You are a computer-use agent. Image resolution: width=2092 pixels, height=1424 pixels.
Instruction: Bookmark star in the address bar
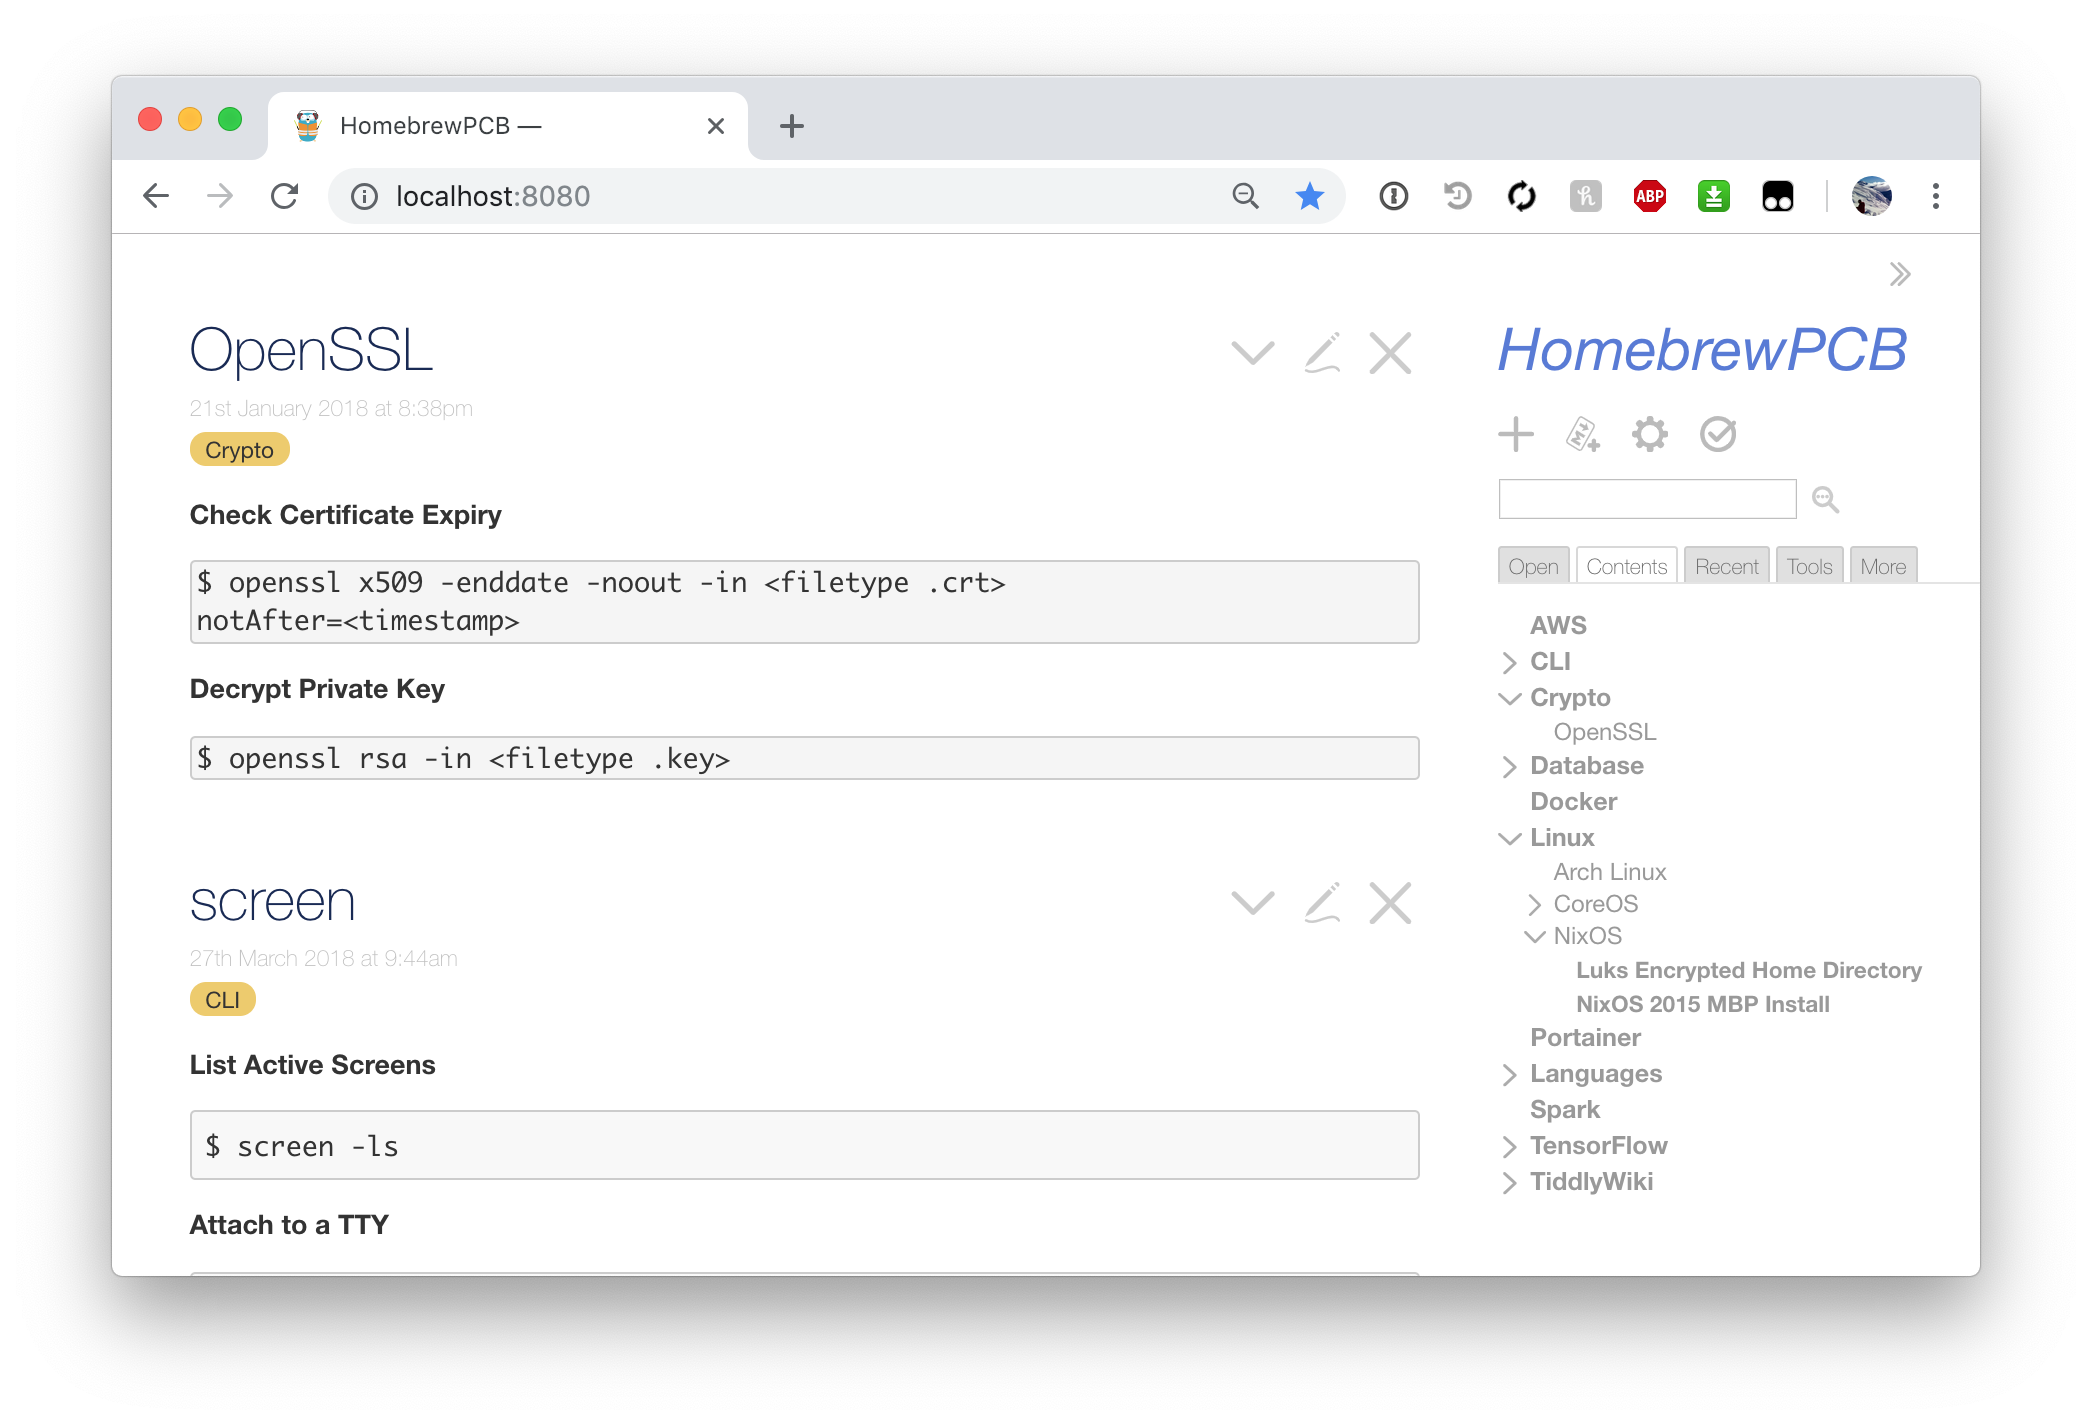coord(1309,196)
